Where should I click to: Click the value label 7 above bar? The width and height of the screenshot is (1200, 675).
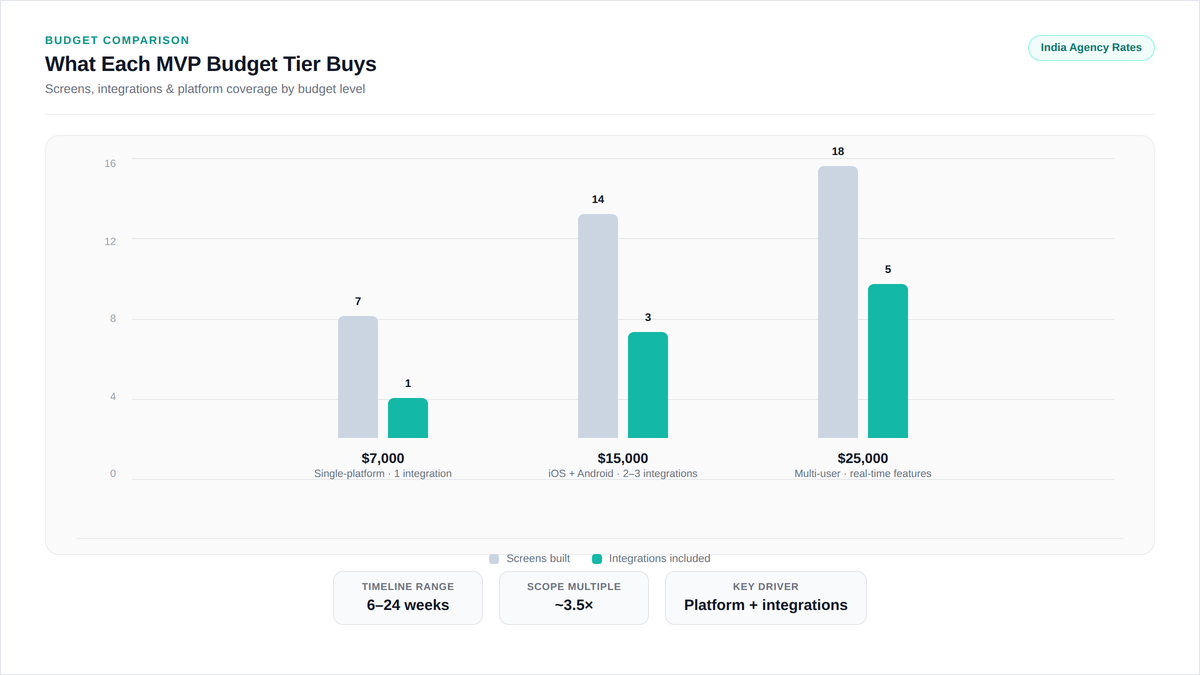(358, 302)
